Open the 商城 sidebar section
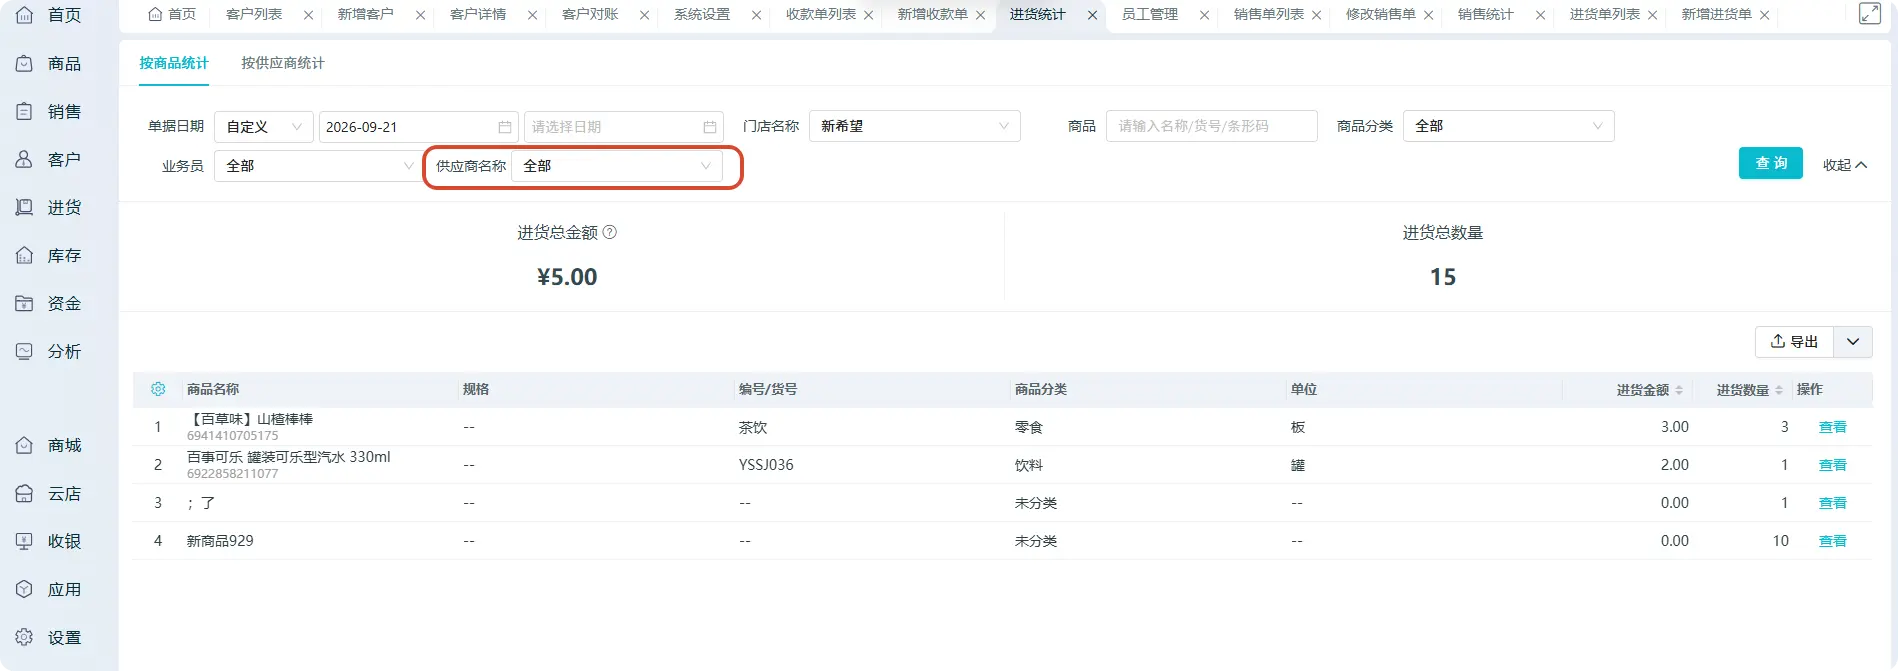 tap(50, 446)
